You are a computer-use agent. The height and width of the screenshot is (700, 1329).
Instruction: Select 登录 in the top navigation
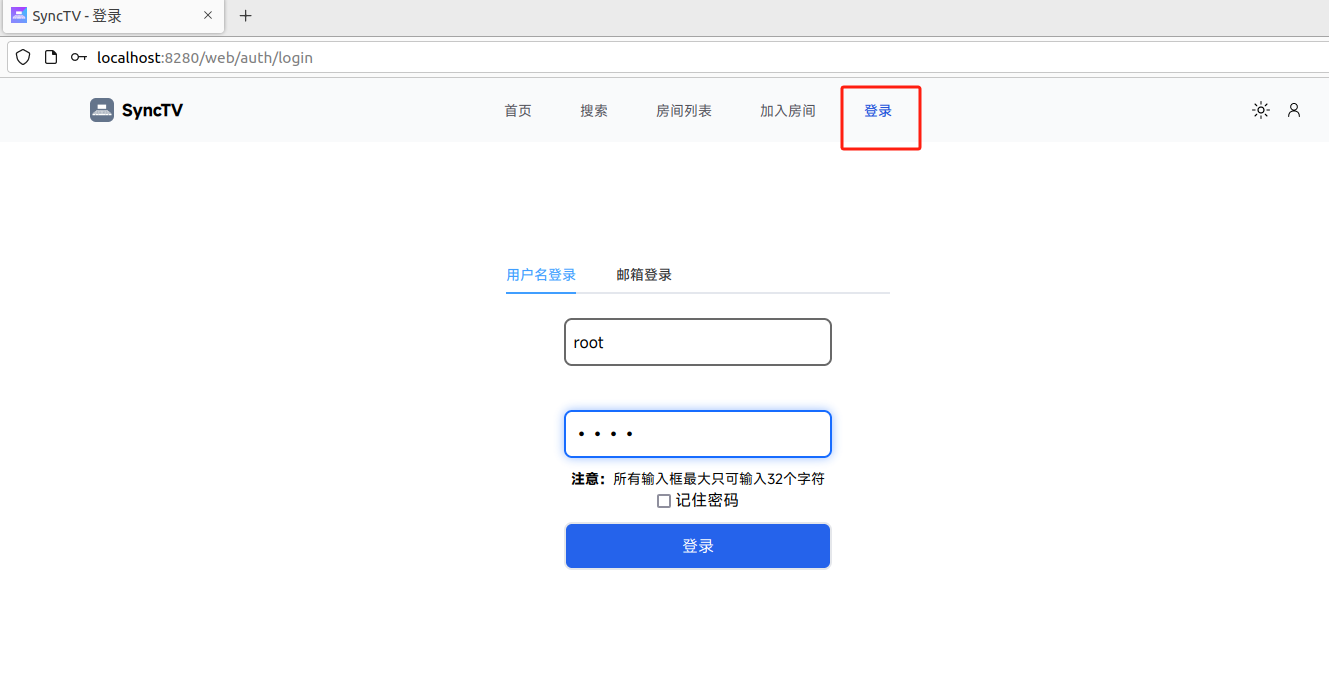tap(878, 111)
